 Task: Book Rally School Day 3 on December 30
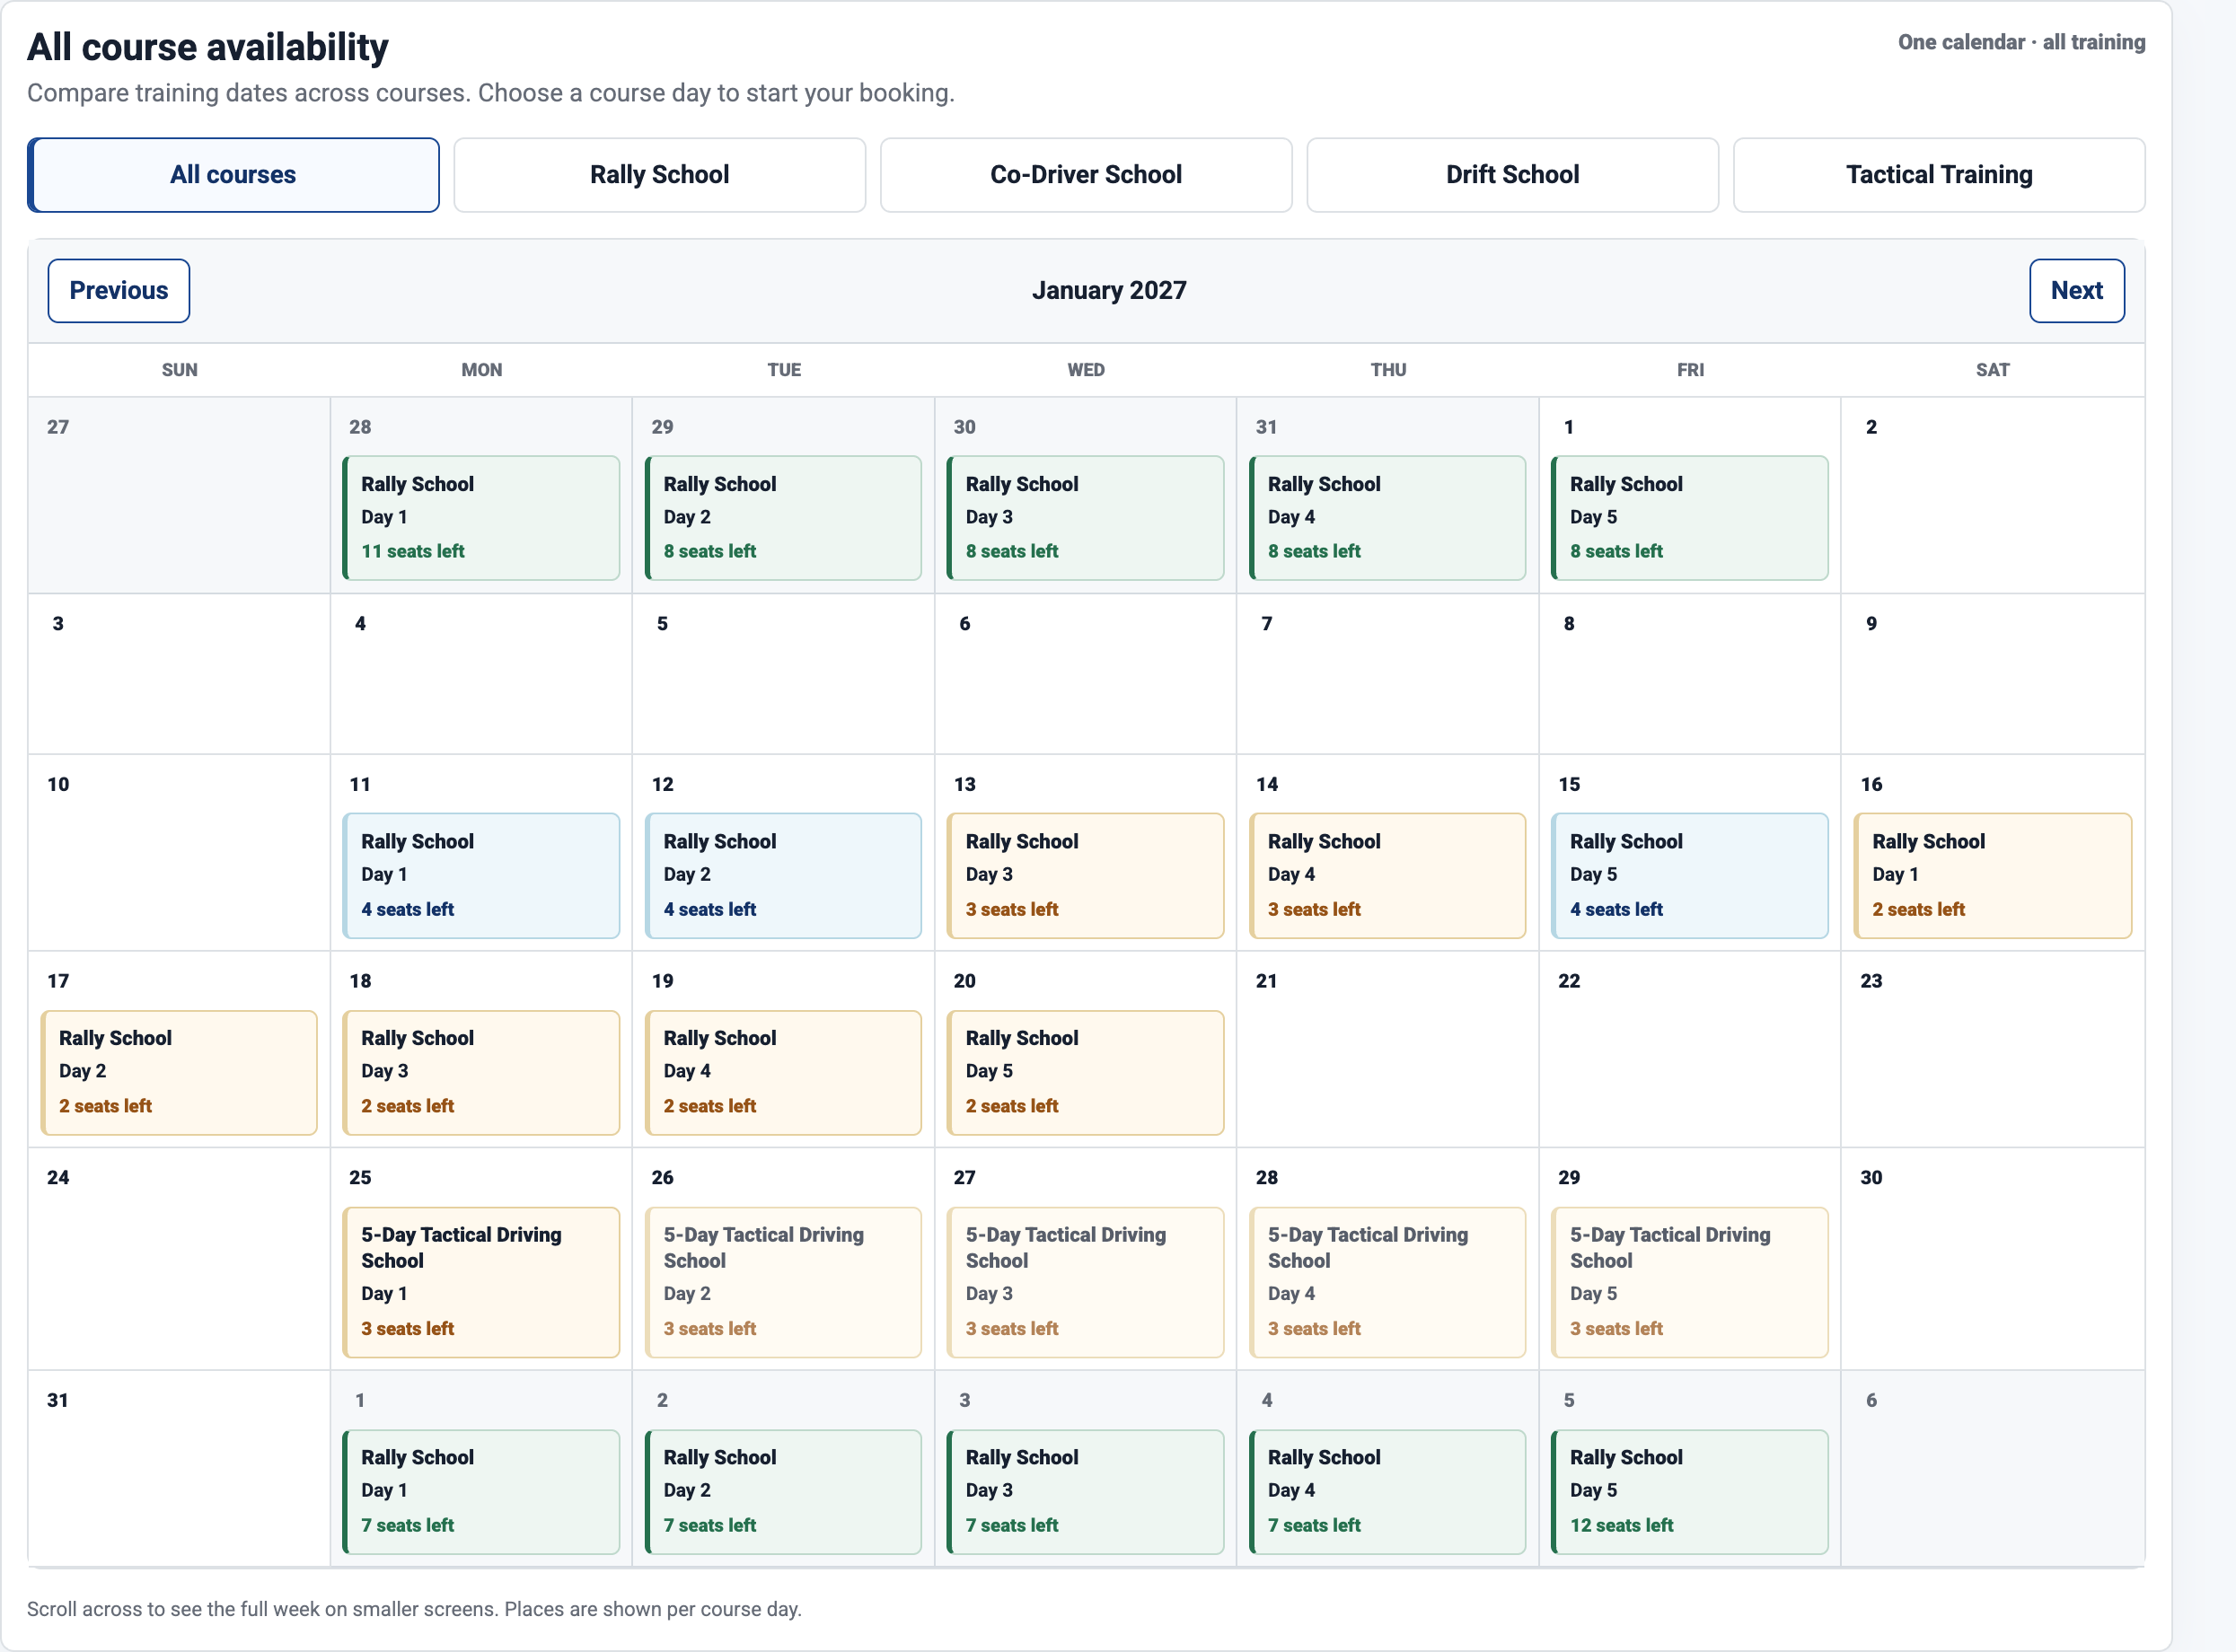tap(1086, 518)
